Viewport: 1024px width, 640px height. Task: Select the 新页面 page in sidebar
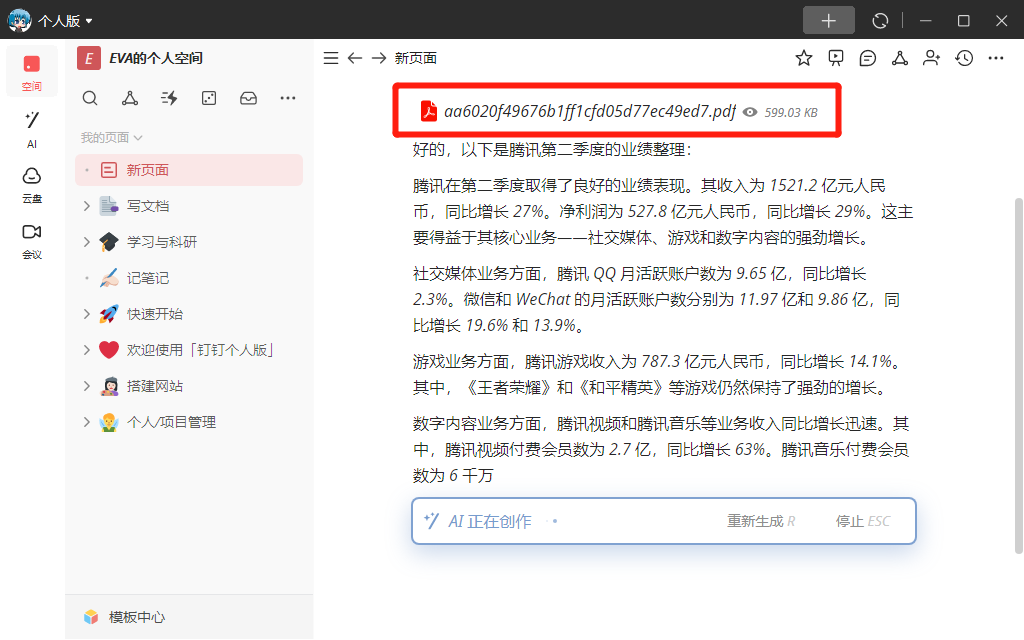[x=189, y=170]
